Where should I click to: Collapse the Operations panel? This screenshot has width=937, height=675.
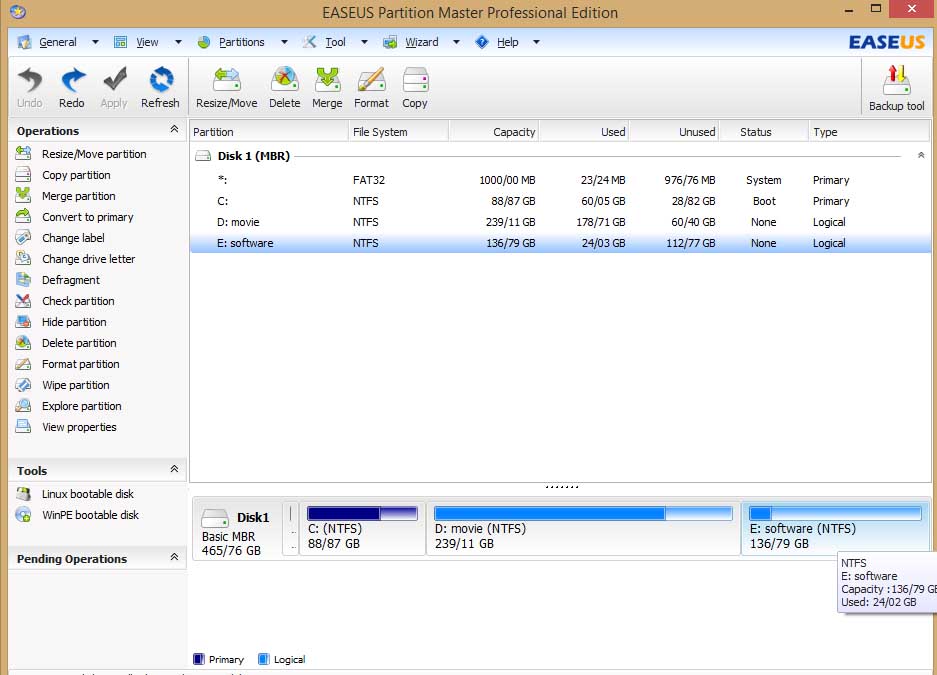click(x=174, y=130)
